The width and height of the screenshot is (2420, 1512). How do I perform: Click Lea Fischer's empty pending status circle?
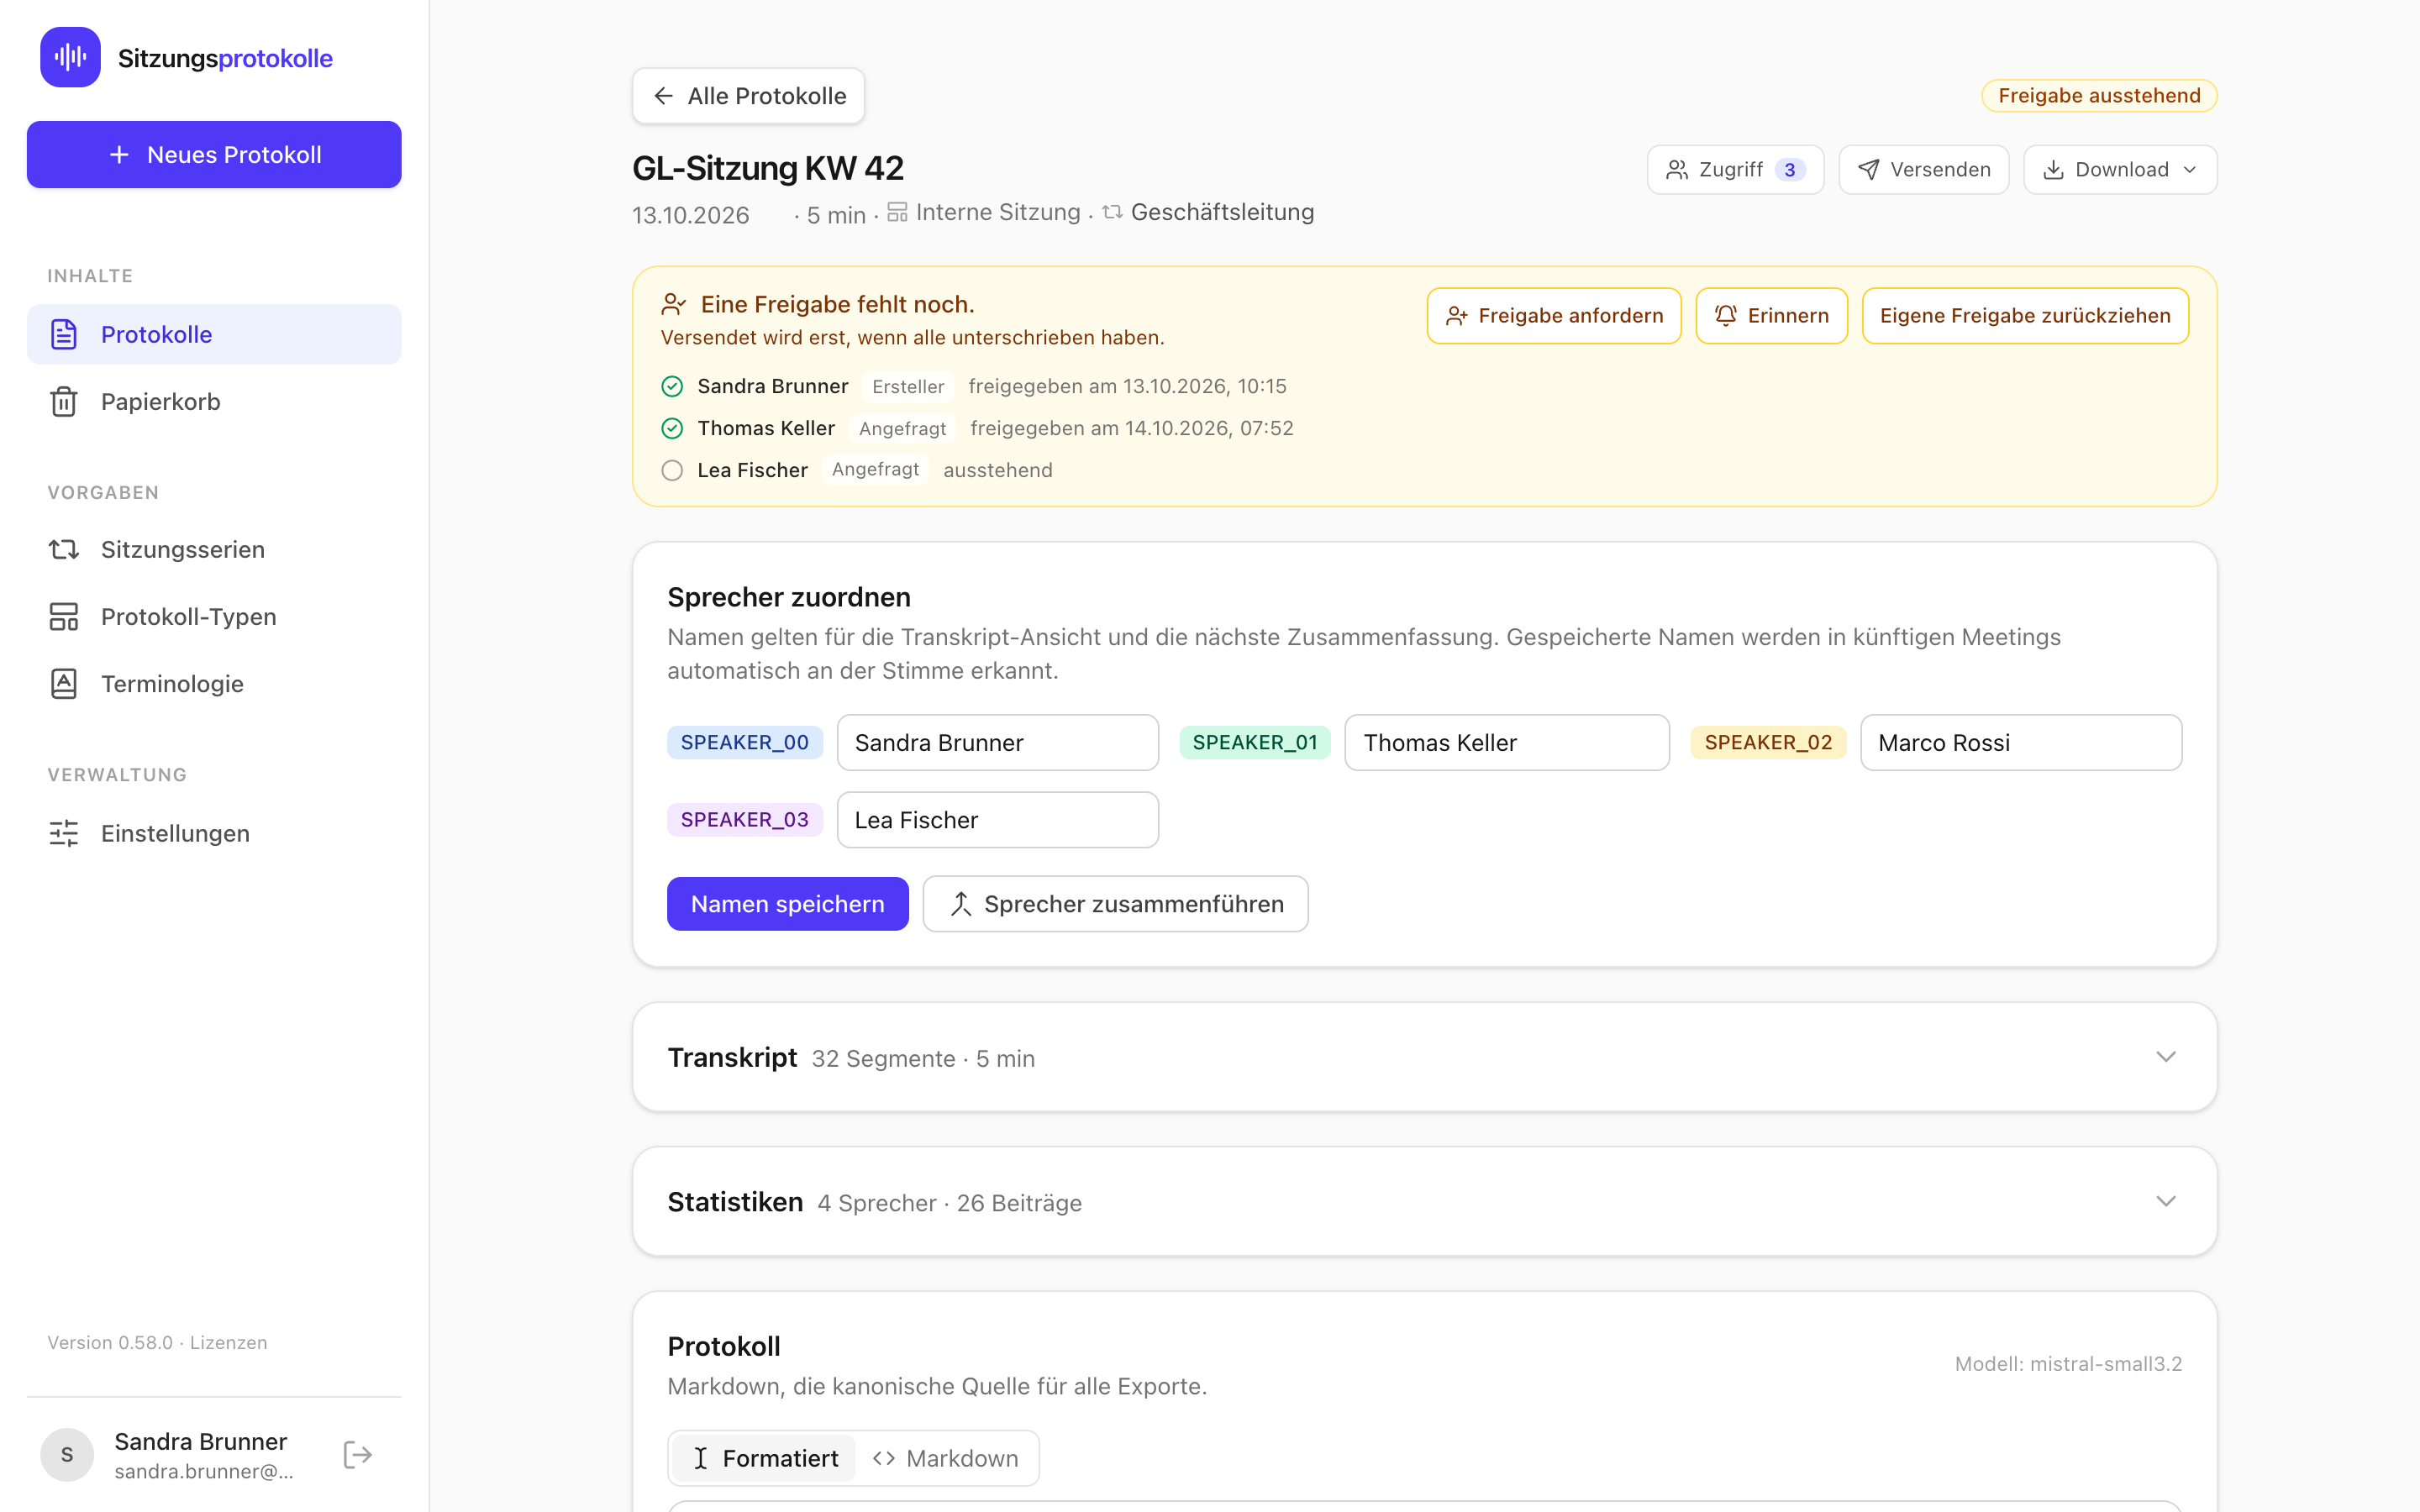672,470
